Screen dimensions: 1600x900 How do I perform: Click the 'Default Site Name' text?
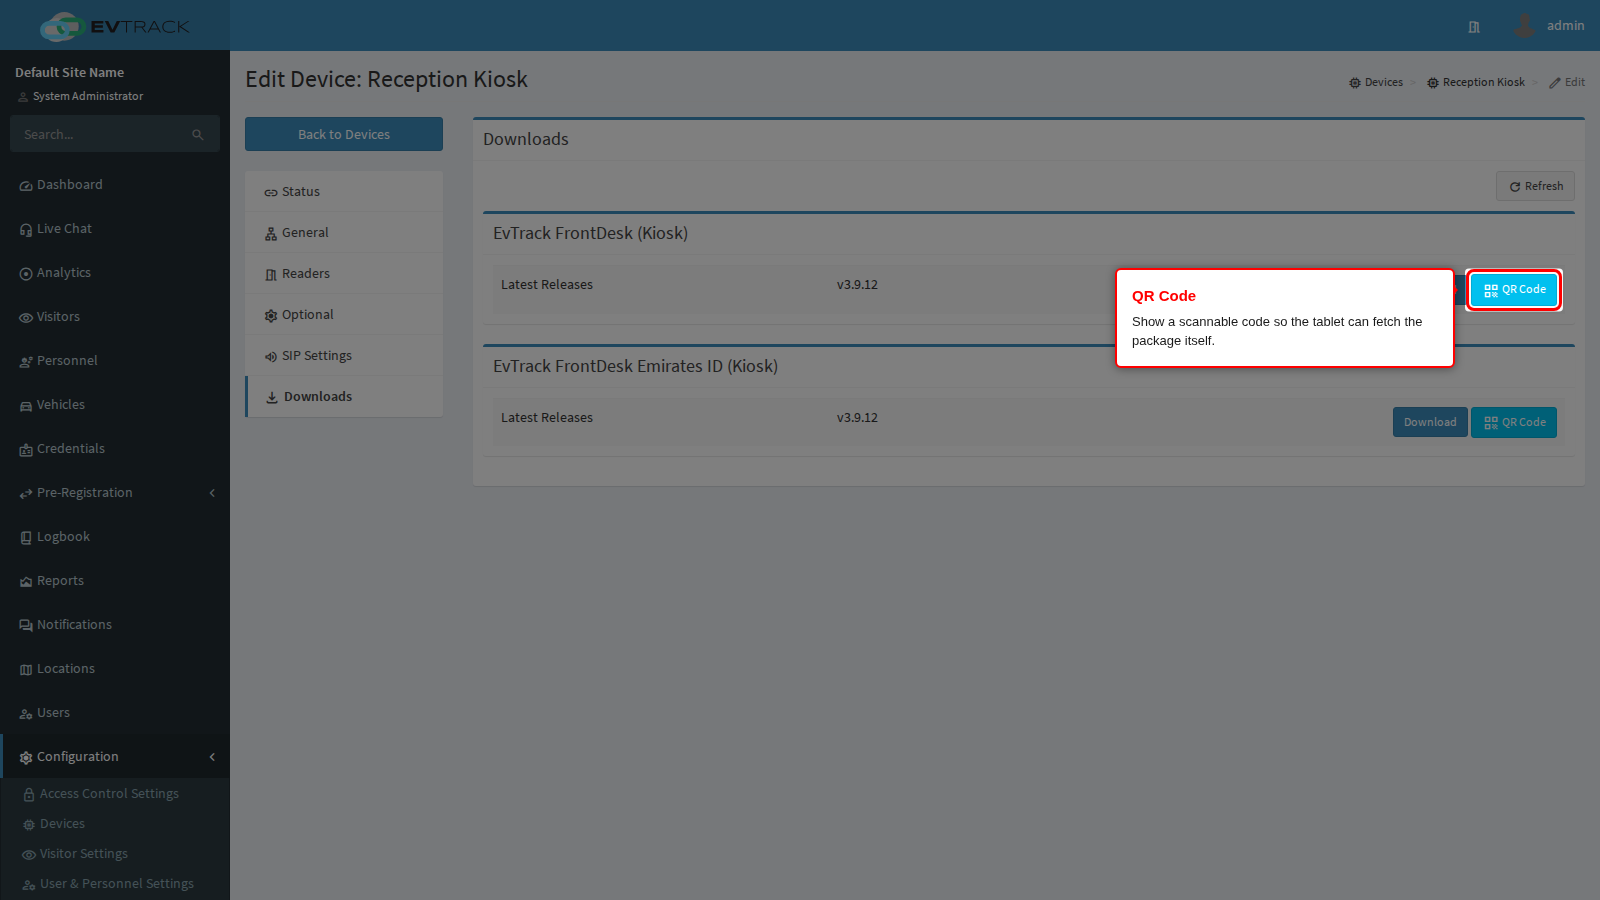pyautogui.click(x=70, y=72)
